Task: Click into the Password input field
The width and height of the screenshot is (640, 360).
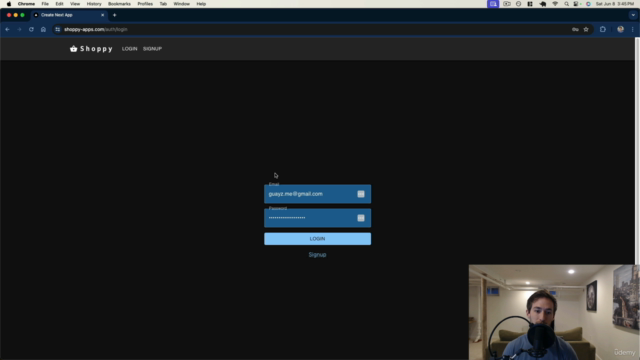Action: (317, 218)
